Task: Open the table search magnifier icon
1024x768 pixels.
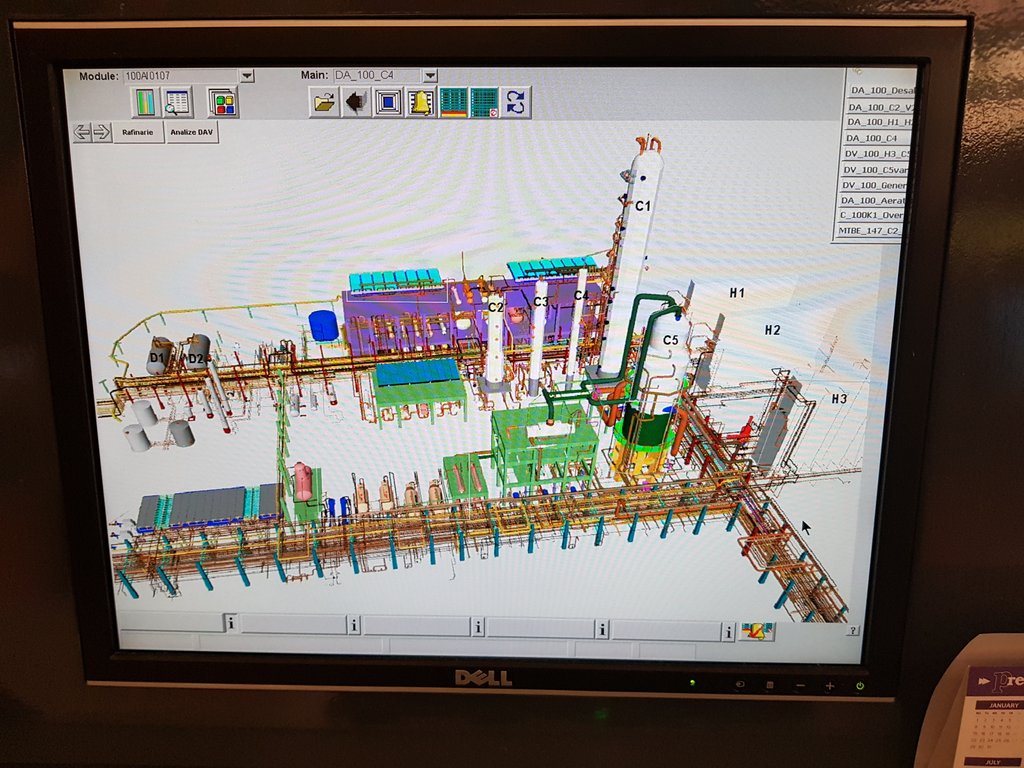Action: tap(176, 103)
